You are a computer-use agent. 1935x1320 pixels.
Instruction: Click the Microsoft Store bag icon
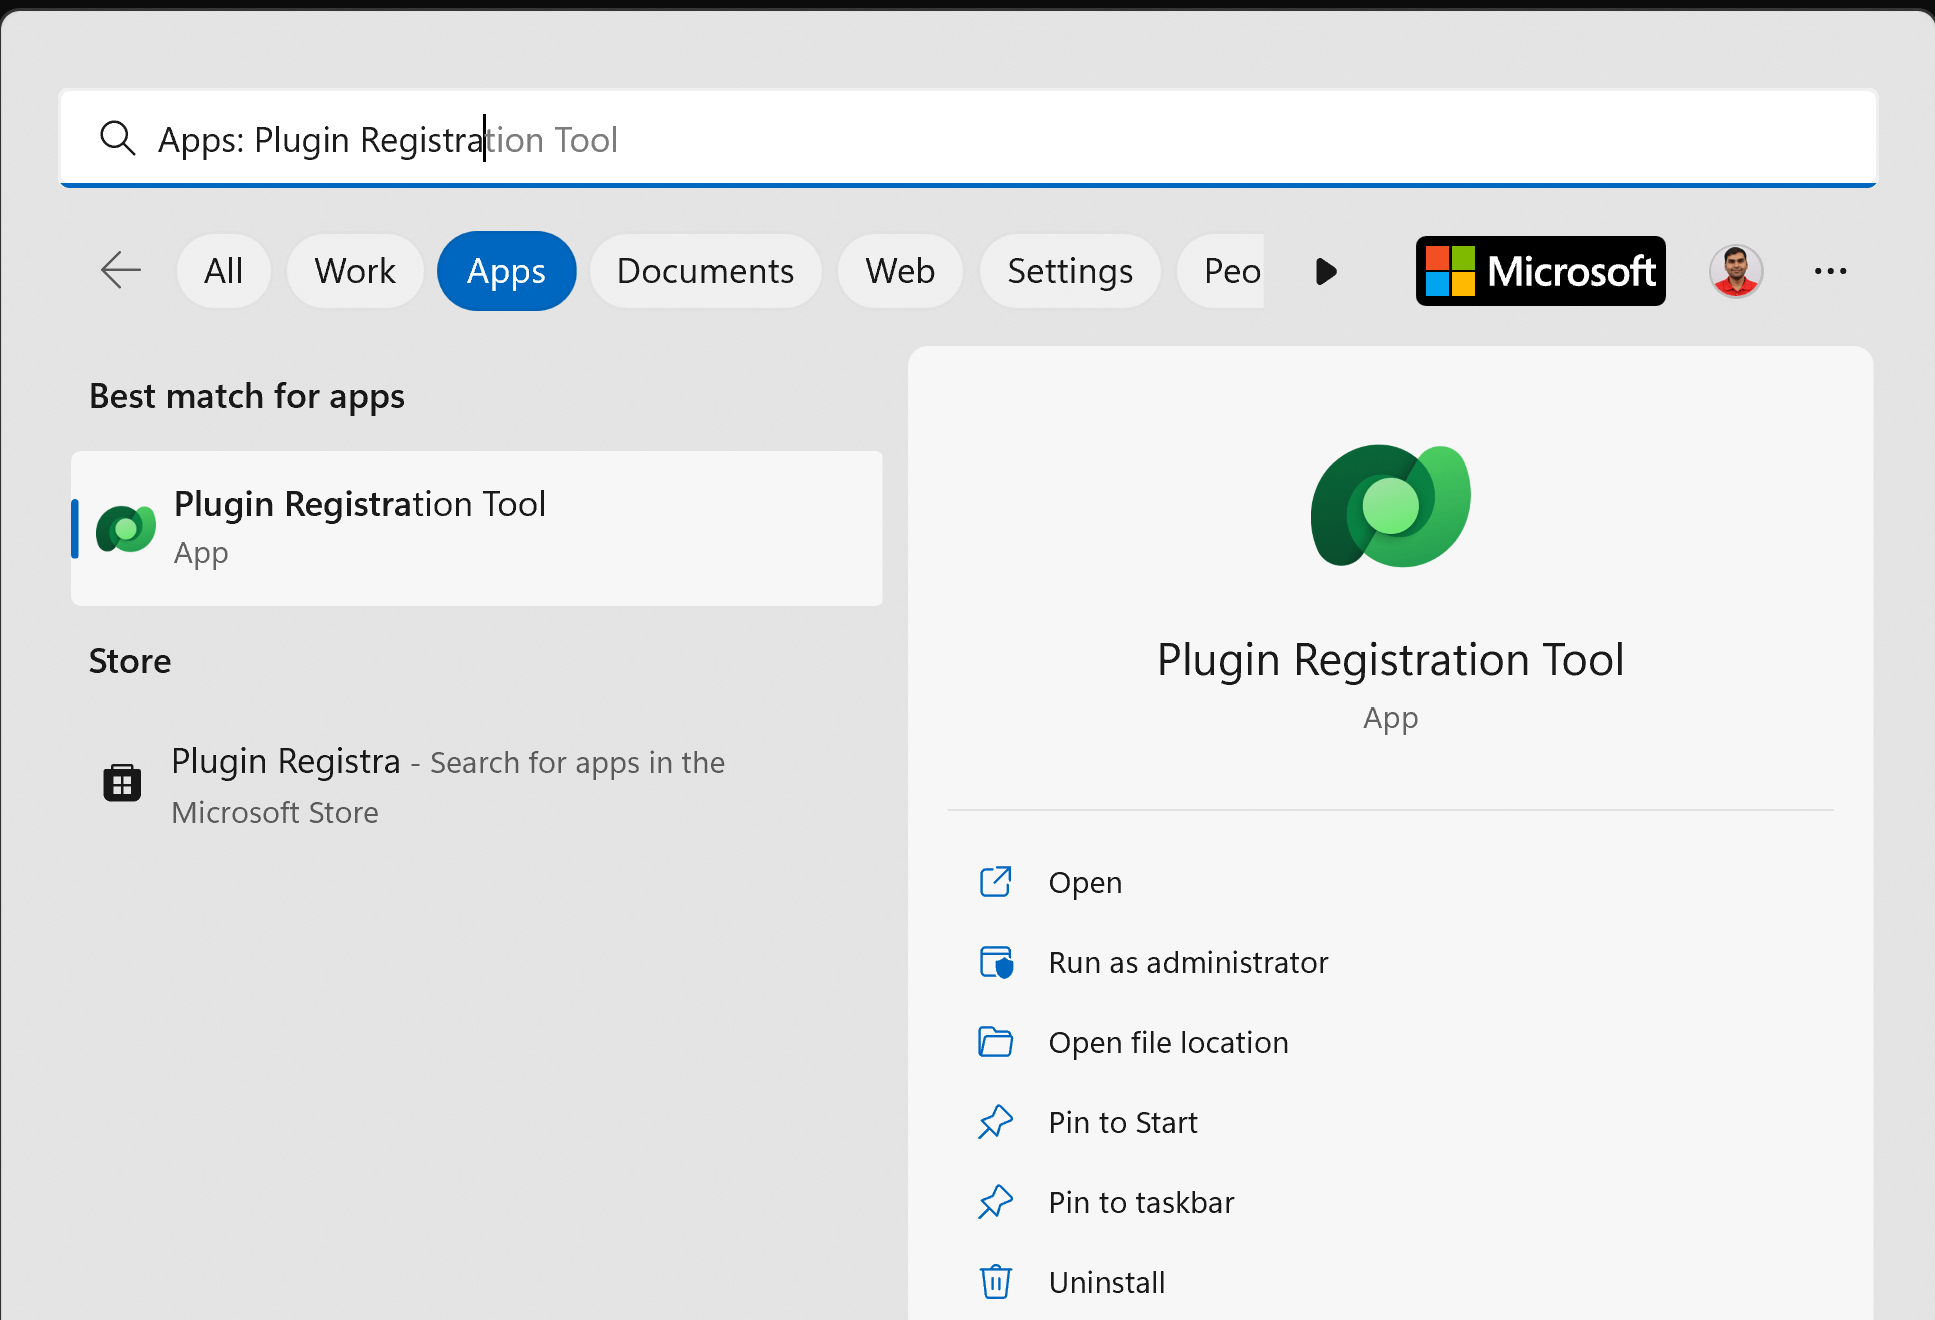coord(122,782)
